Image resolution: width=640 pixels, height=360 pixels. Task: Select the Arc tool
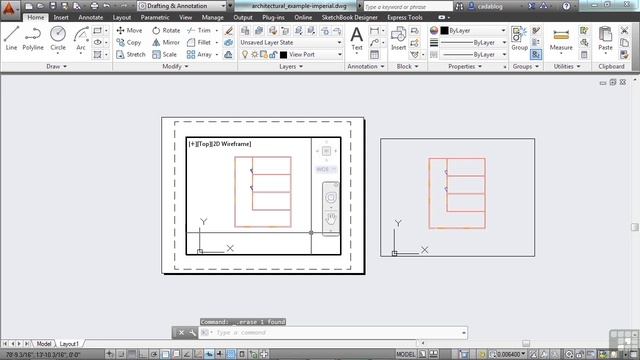(x=81, y=39)
